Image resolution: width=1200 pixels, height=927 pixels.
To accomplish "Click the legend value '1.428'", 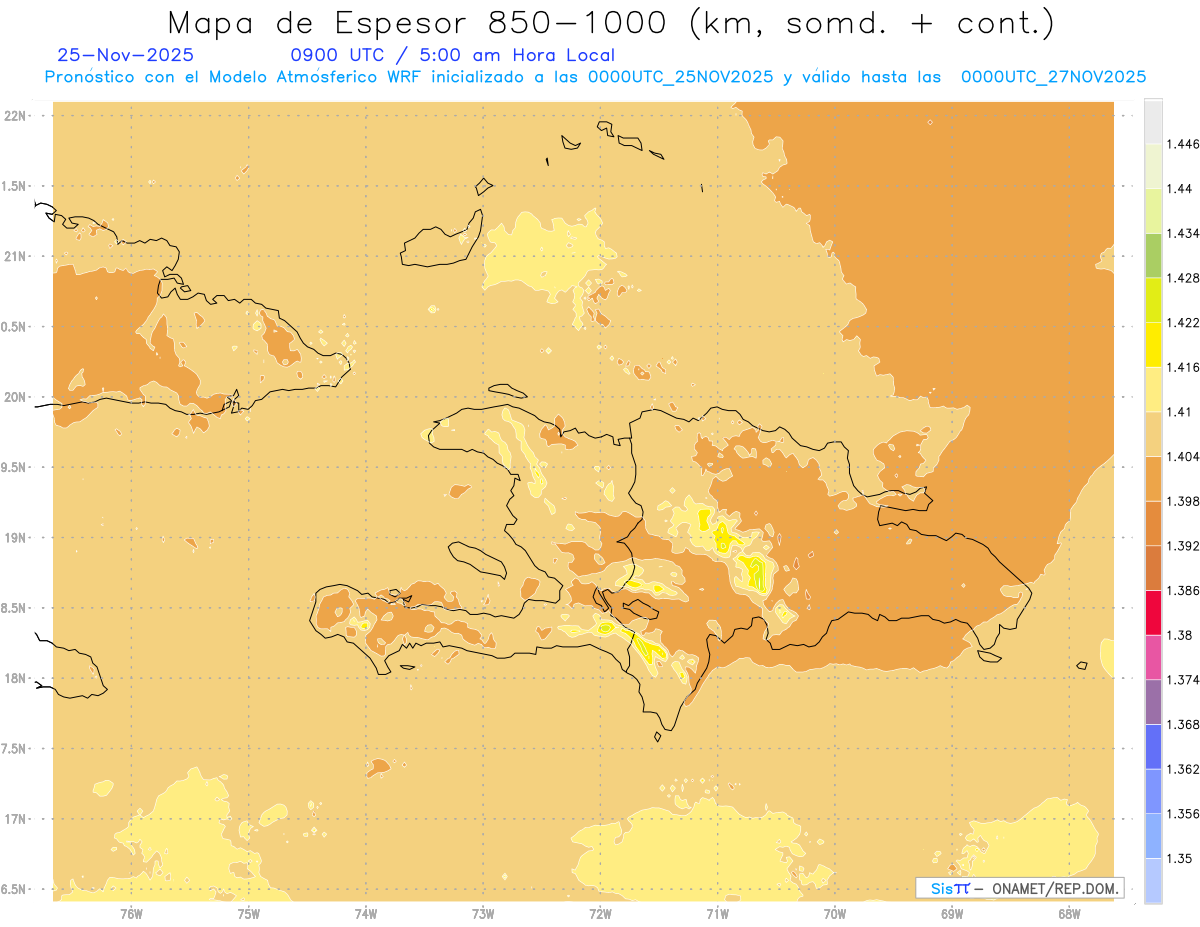I will [x=1183, y=278].
